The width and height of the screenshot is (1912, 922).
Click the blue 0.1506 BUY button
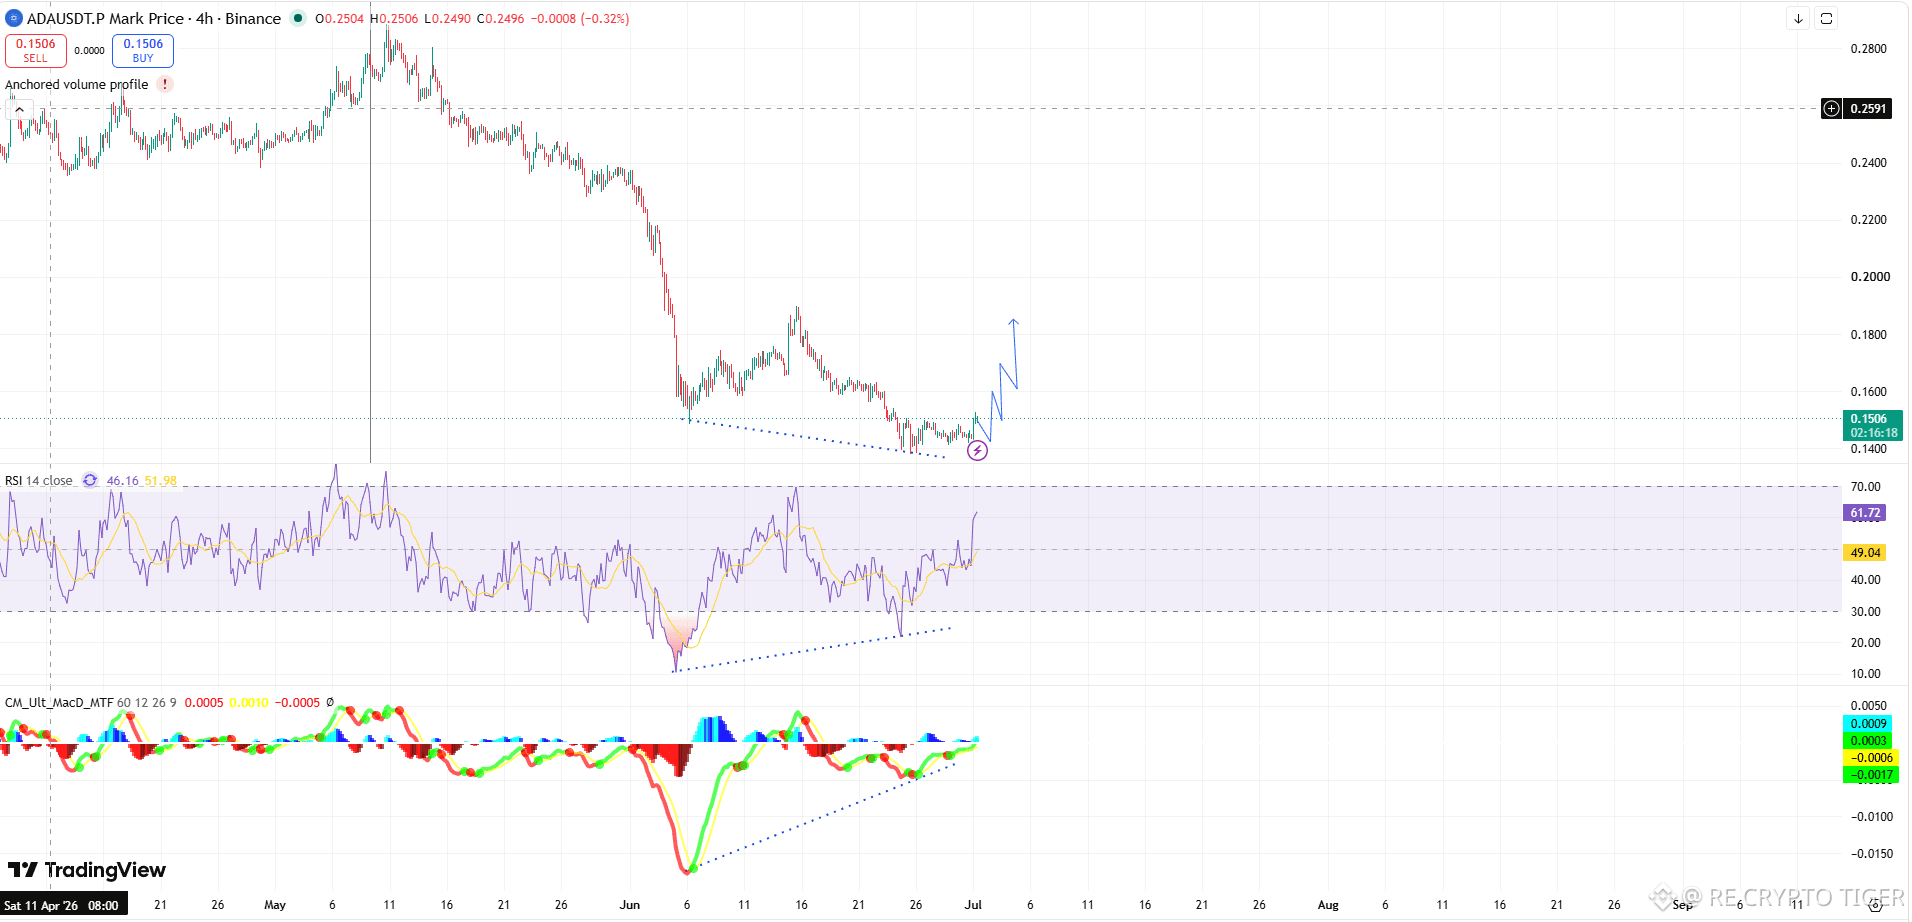143,50
